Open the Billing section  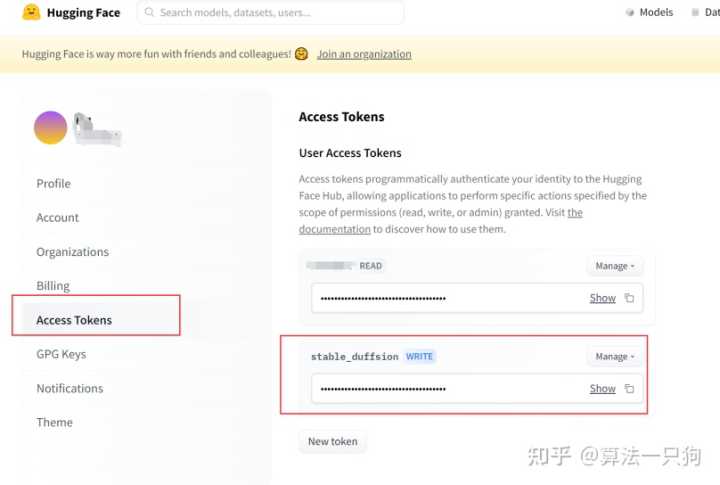click(53, 286)
